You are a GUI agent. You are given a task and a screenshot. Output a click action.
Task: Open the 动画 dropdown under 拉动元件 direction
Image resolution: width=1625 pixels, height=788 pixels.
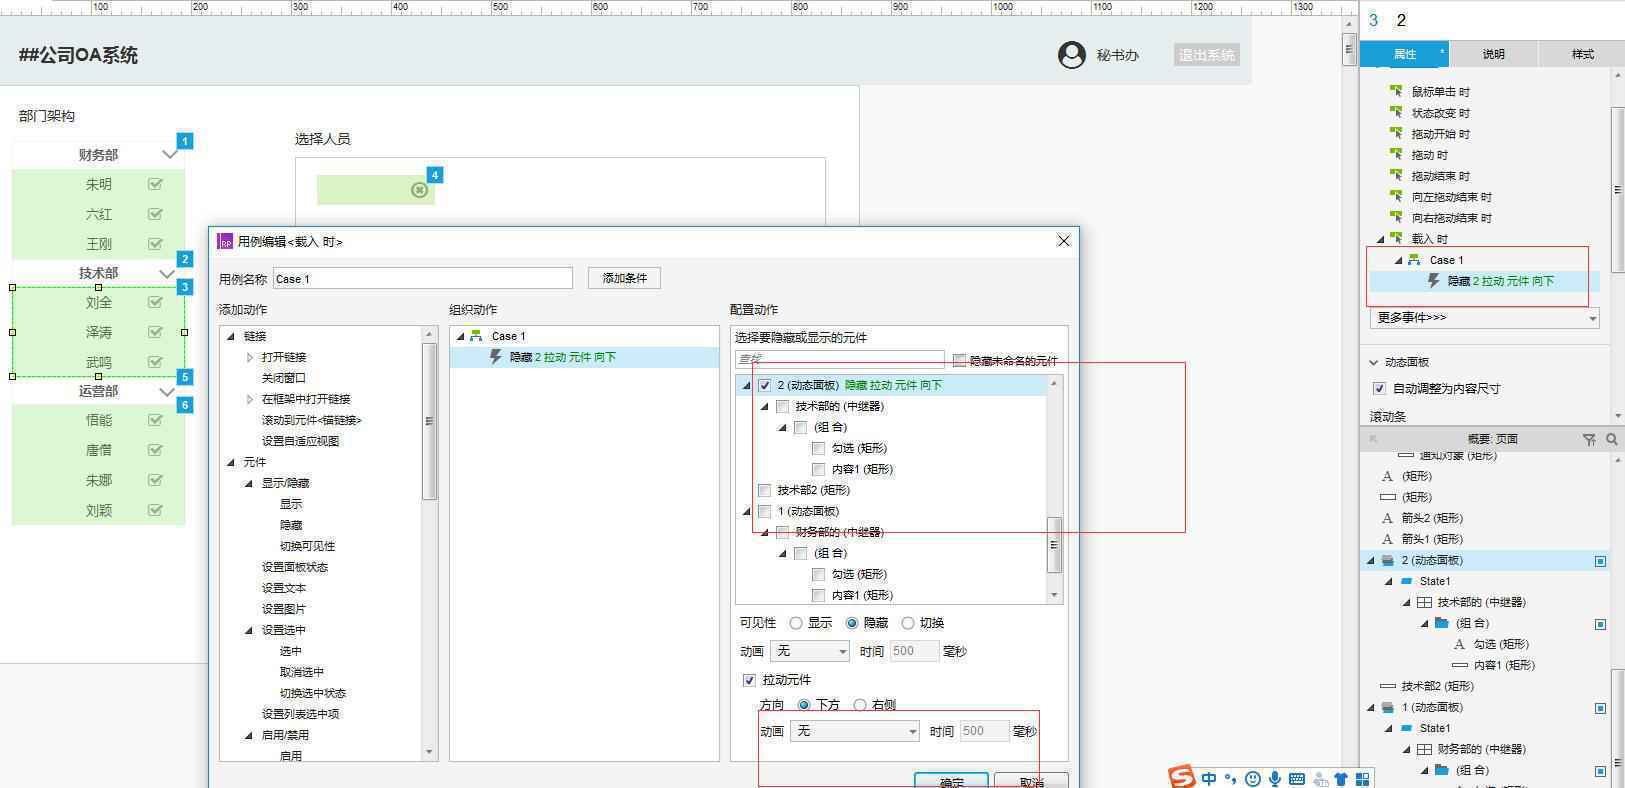855,731
